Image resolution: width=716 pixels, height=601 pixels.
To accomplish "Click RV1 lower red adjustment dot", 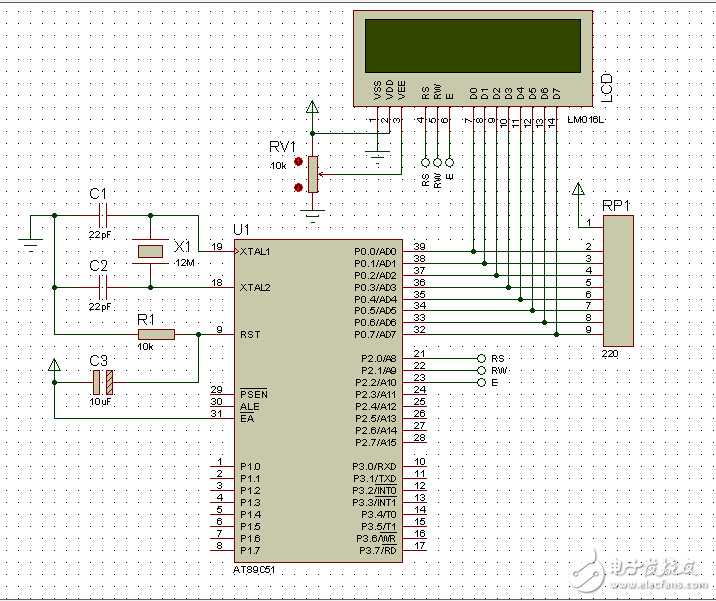I will [299, 187].
